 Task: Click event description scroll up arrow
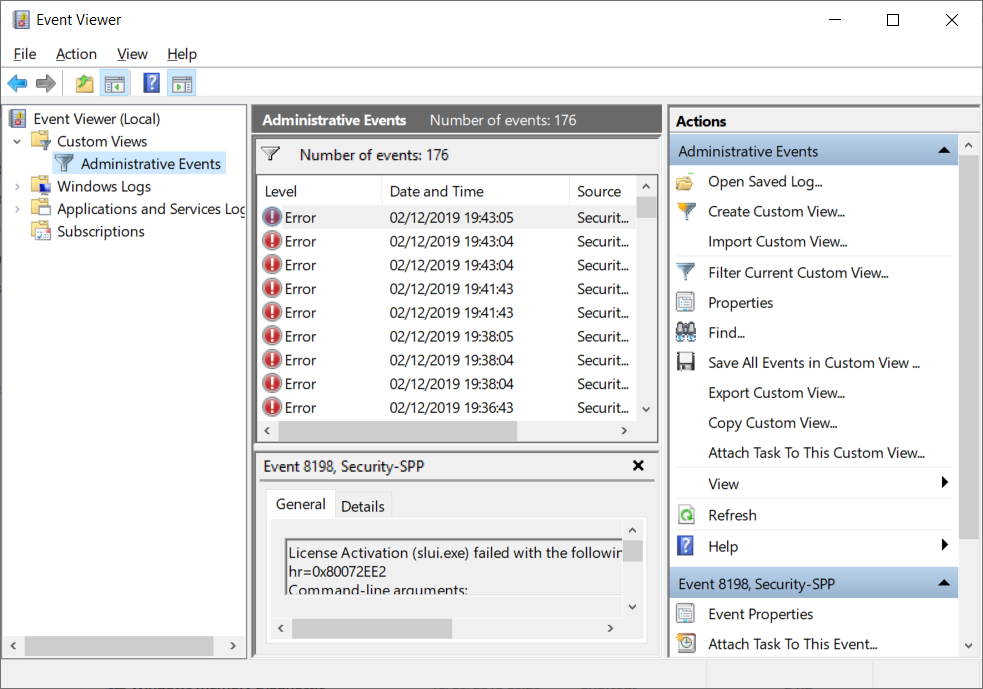pos(632,530)
